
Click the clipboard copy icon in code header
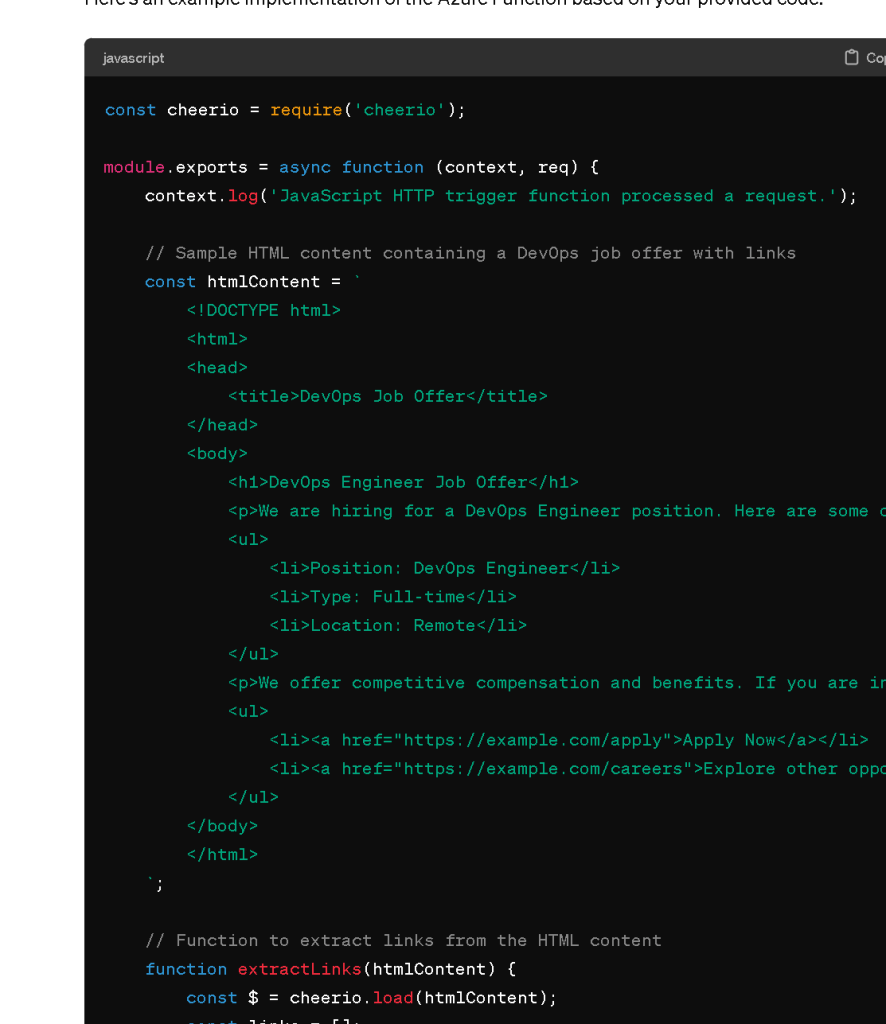click(851, 57)
